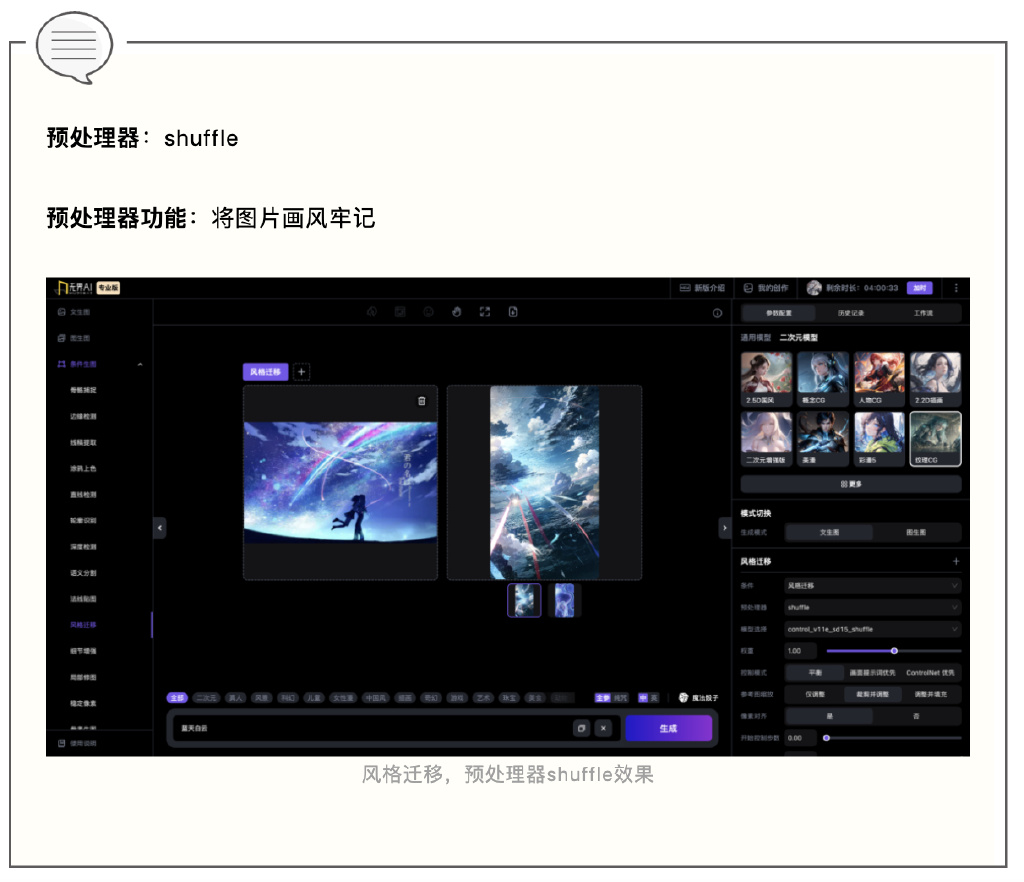The width and height of the screenshot is (1024, 882).
Task: Set generation mode to 文生图
Action: [x=829, y=533]
